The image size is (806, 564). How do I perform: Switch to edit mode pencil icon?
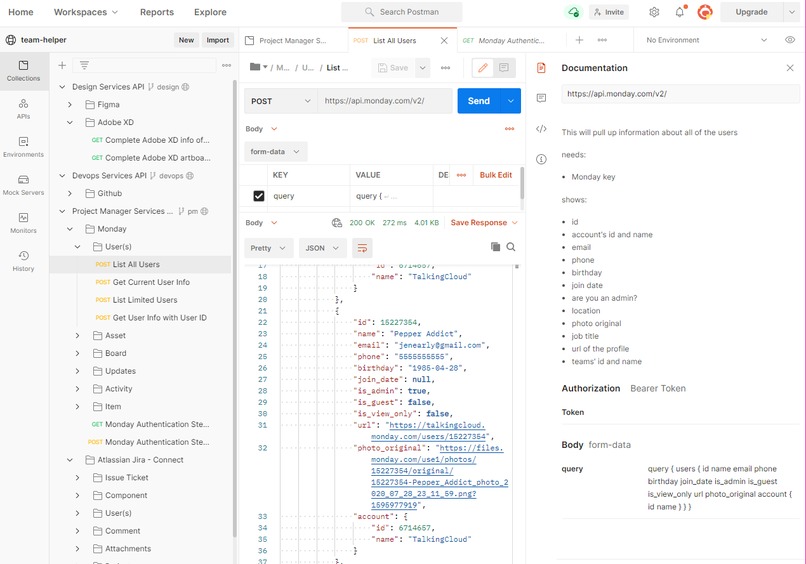483,68
